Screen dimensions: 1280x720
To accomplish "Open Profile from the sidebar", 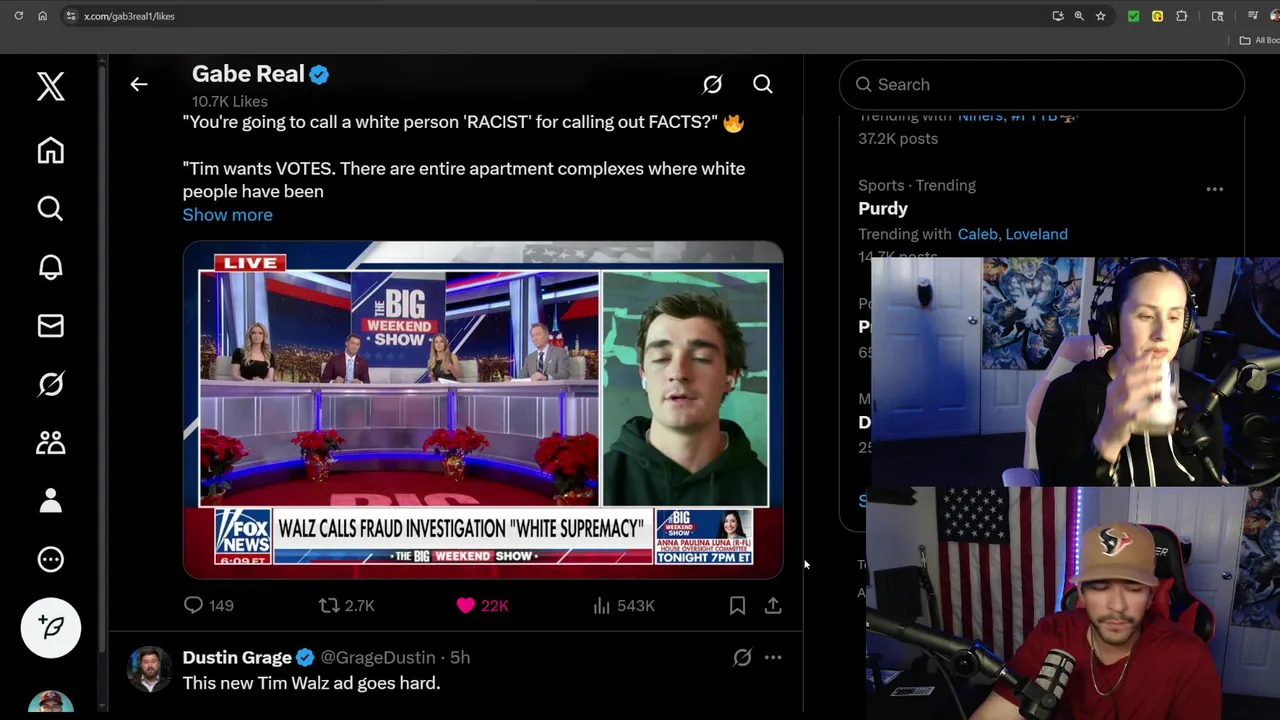I will tap(51, 501).
